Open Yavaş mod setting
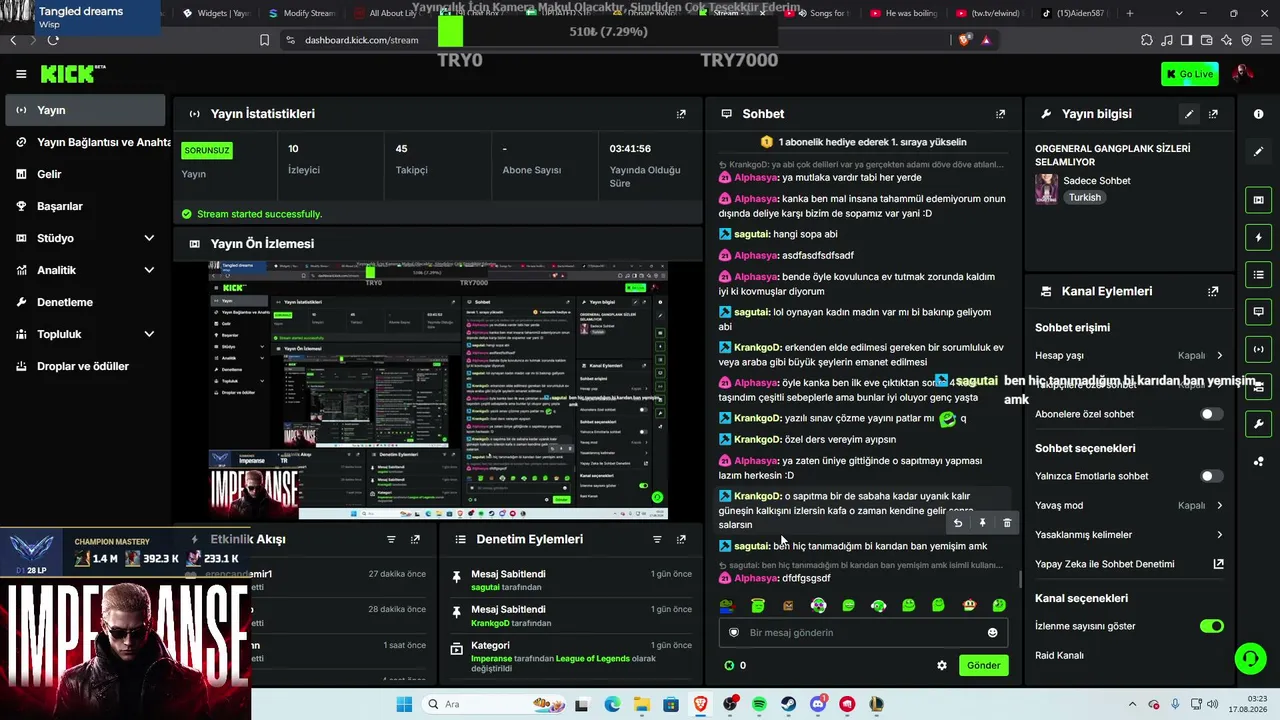The image size is (1280, 720). tap(1129, 505)
